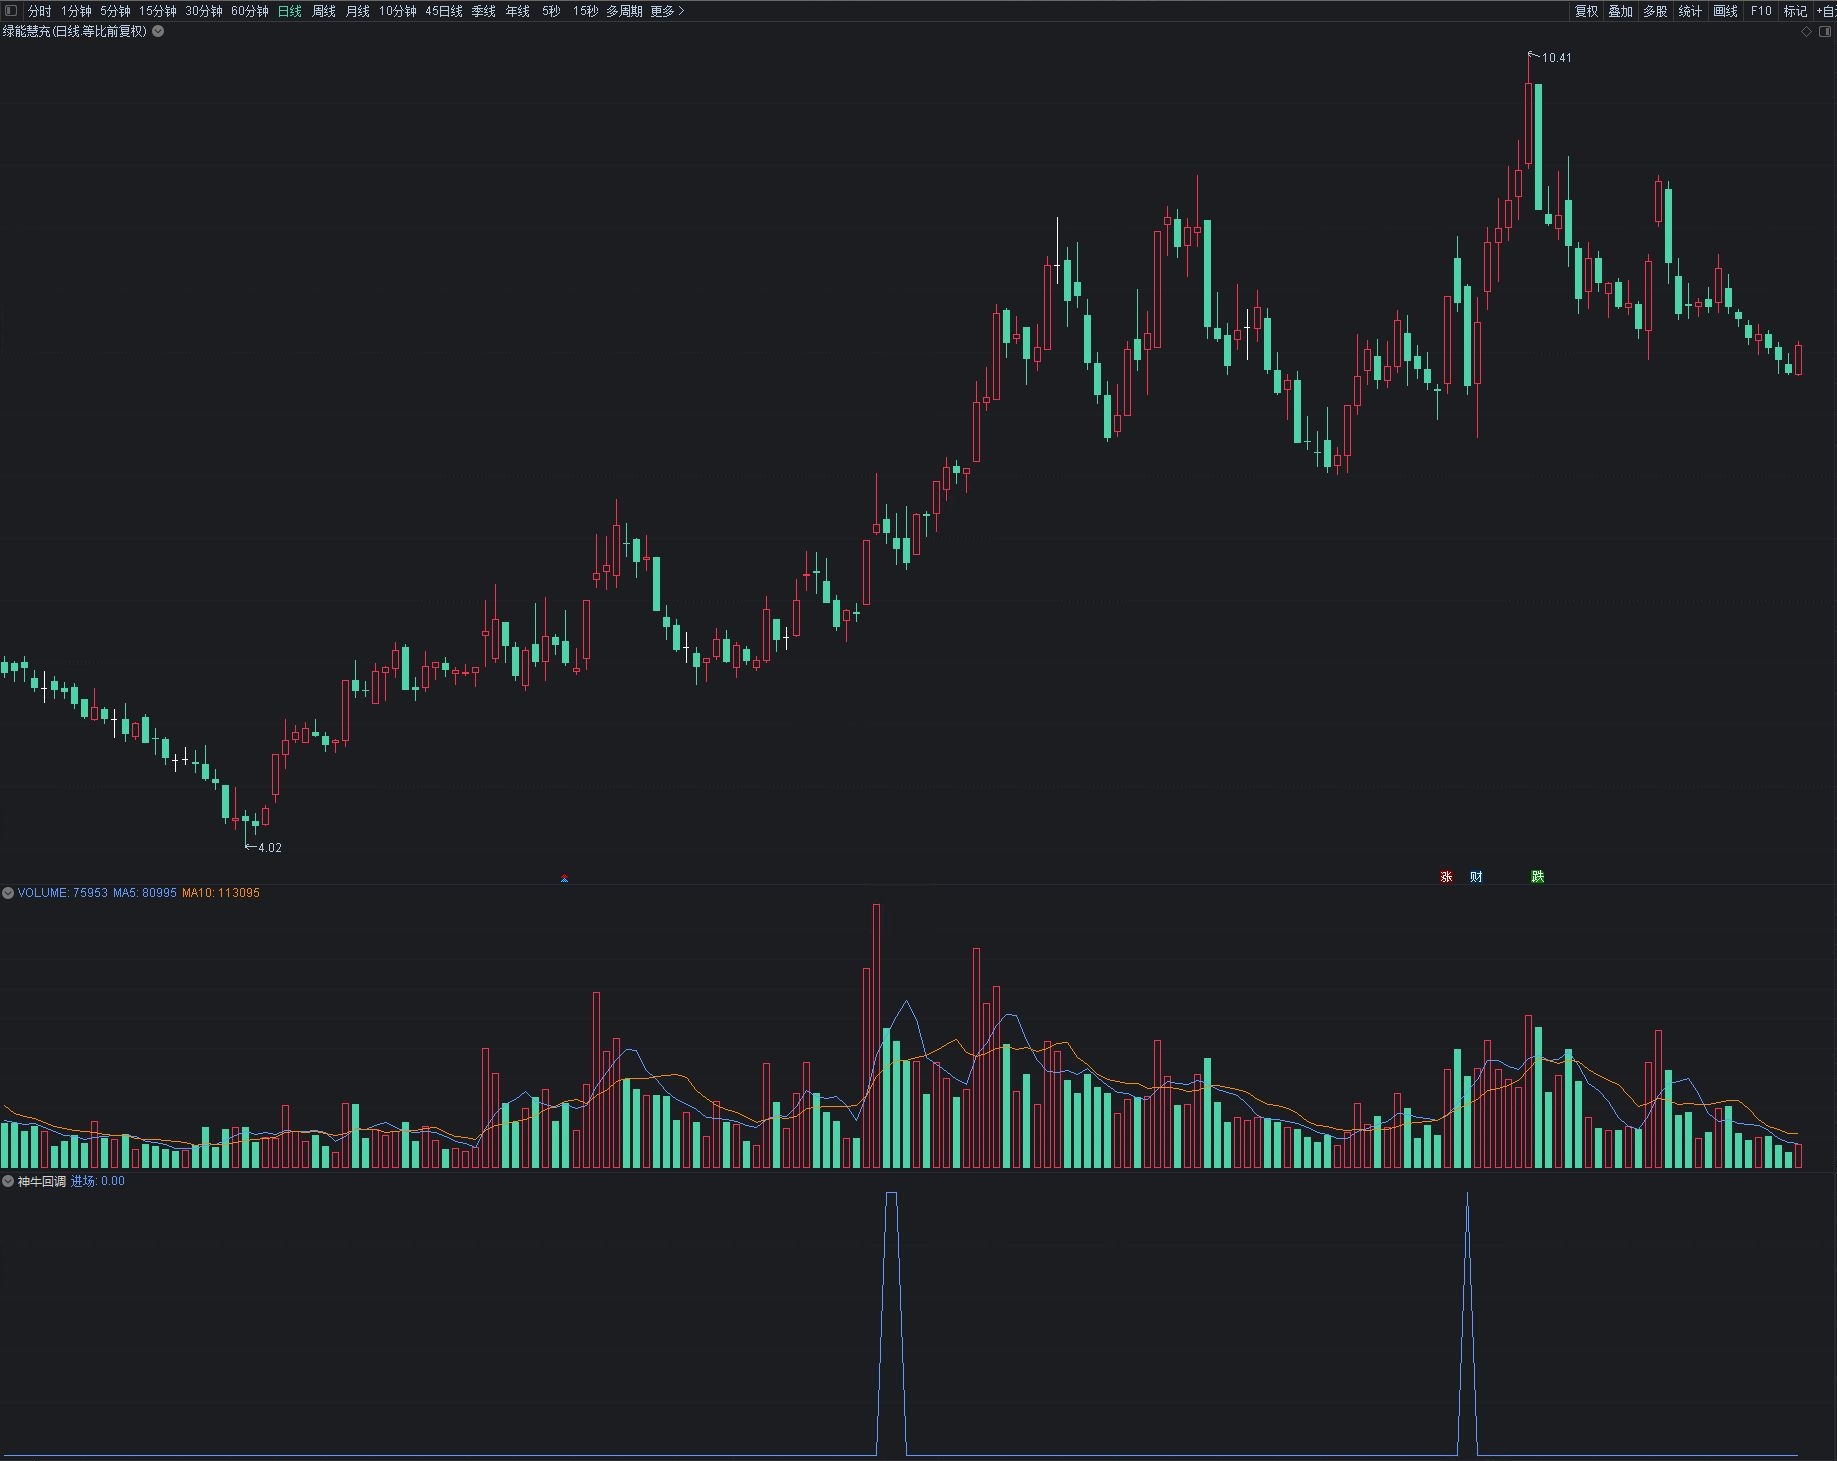Switch to 周线 weekly chart
Screen dimensions: 1837x1461
point(324,11)
